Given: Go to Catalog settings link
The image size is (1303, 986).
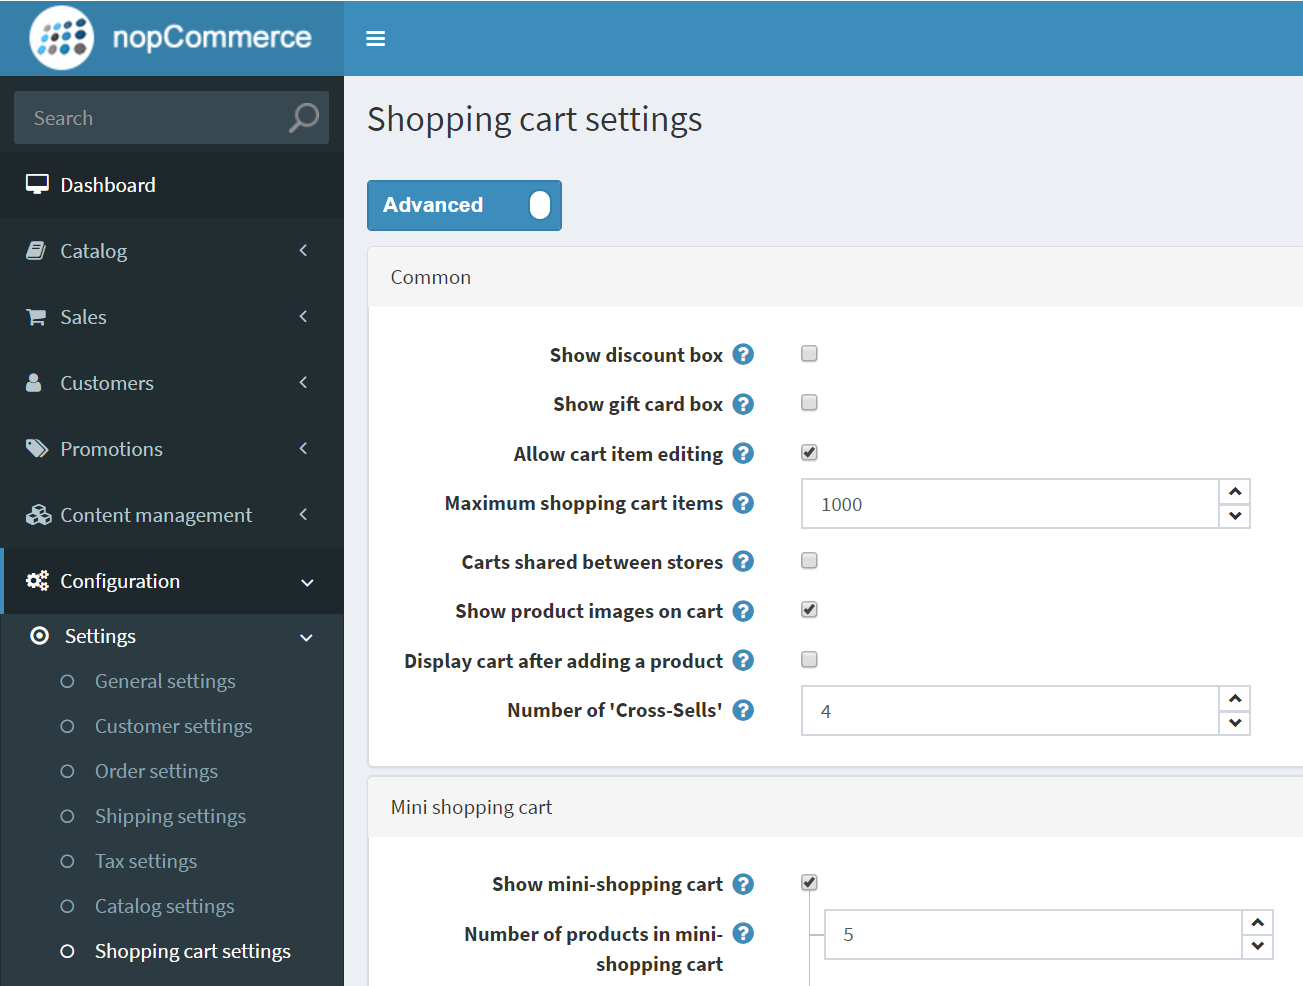Looking at the screenshot, I should (165, 906).
